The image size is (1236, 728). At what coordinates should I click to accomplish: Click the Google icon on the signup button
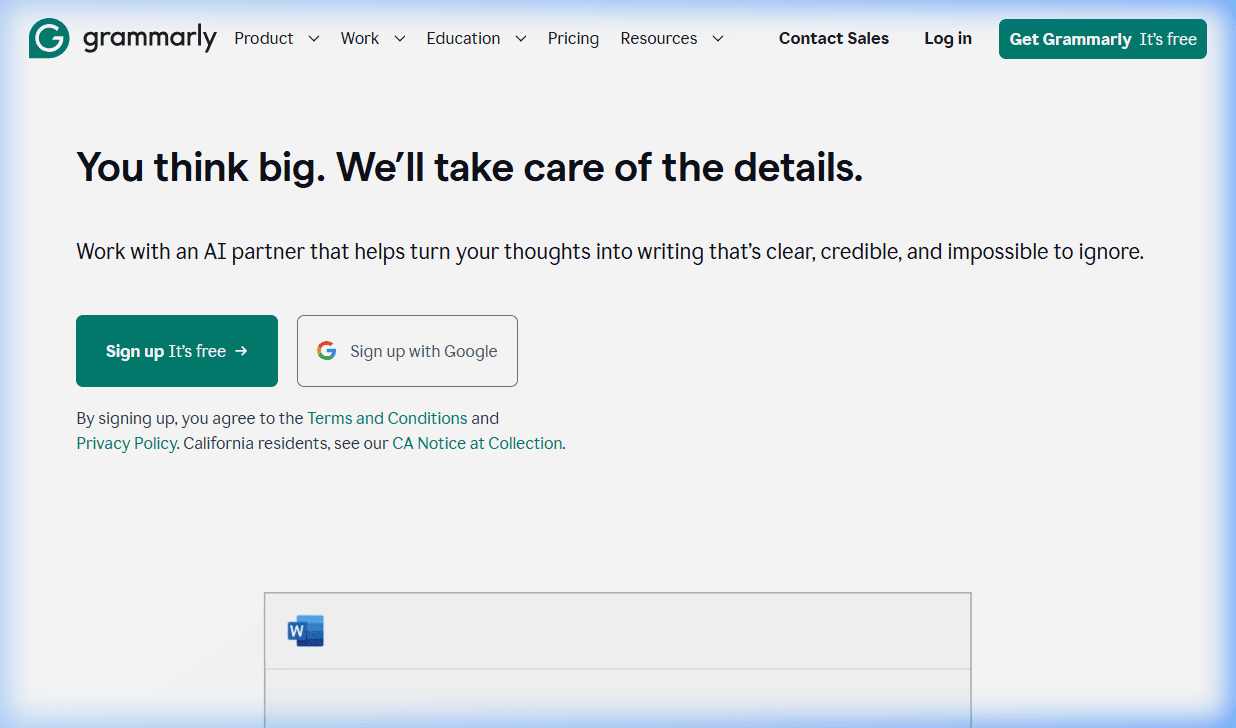327,350
